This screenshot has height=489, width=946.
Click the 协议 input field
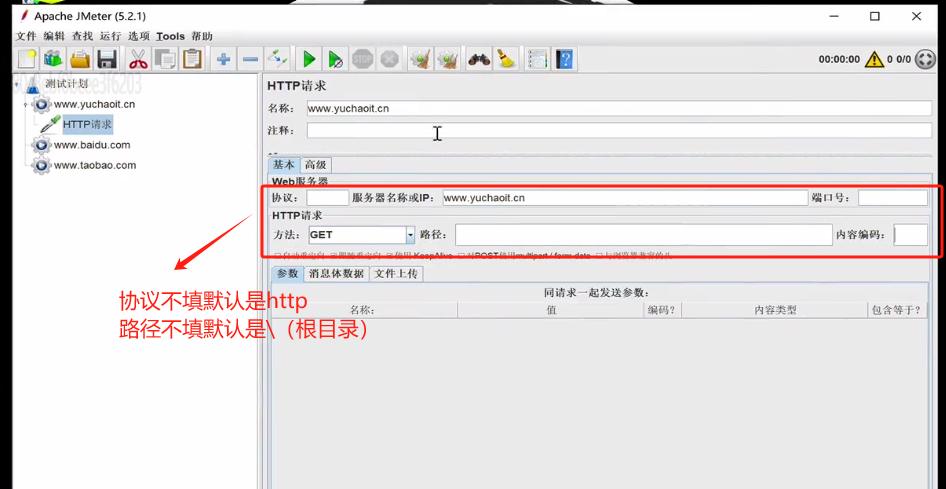328,198
